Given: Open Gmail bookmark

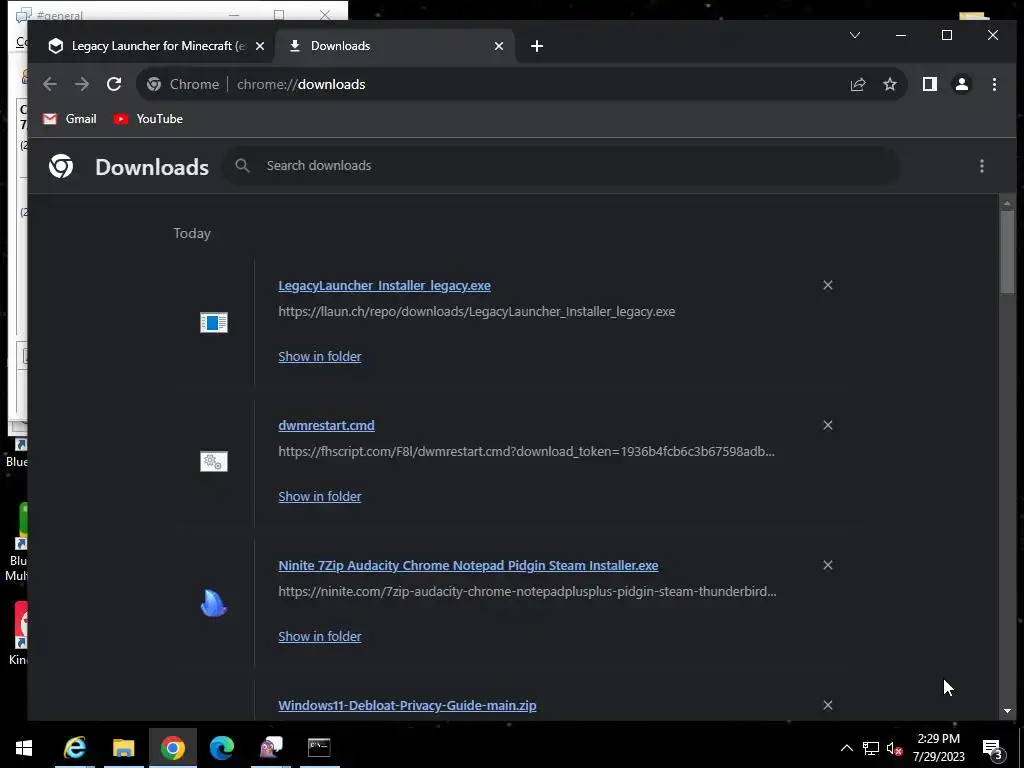Looking at the screenshot, I should coord(70,119).
